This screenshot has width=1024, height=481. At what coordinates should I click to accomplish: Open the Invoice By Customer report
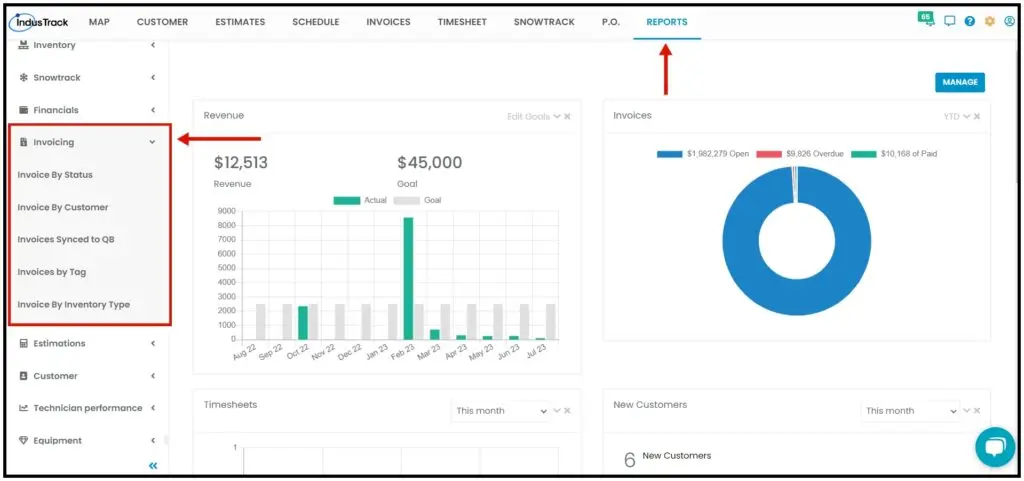coord(63,208)
